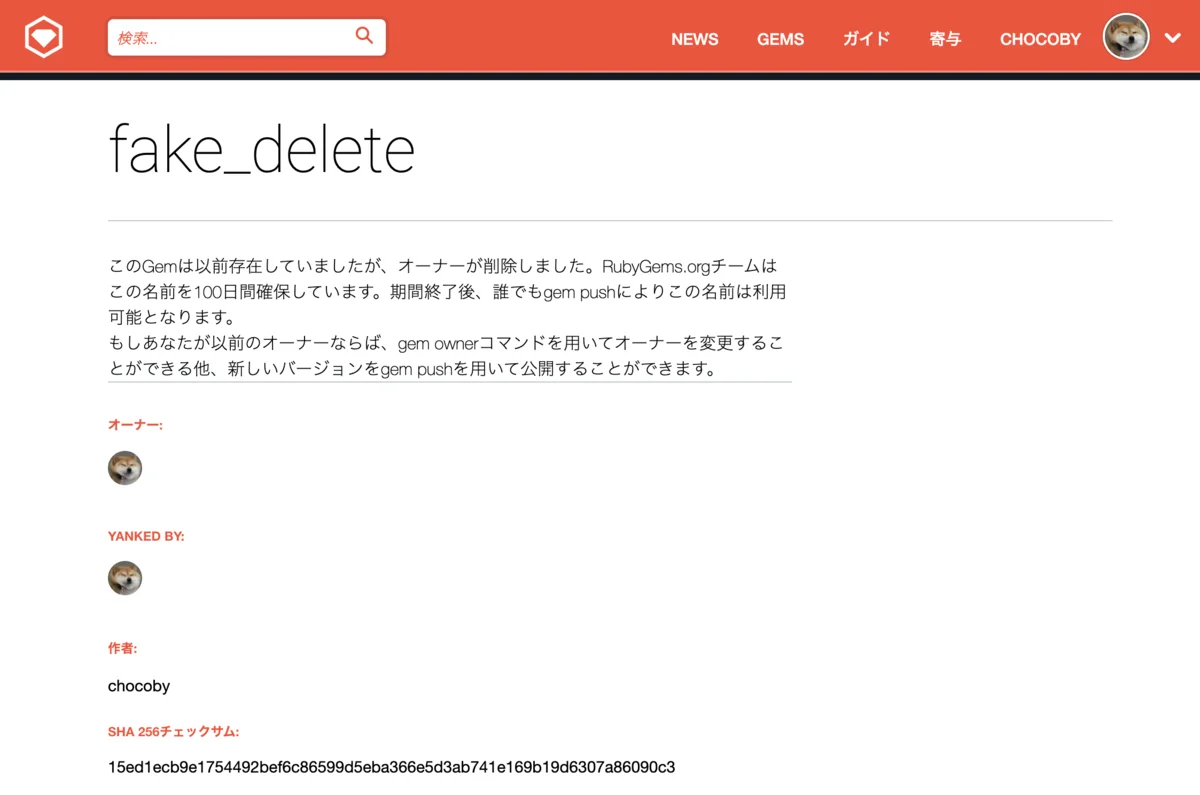Click the オーナー section label

click(x=135, y=425)
